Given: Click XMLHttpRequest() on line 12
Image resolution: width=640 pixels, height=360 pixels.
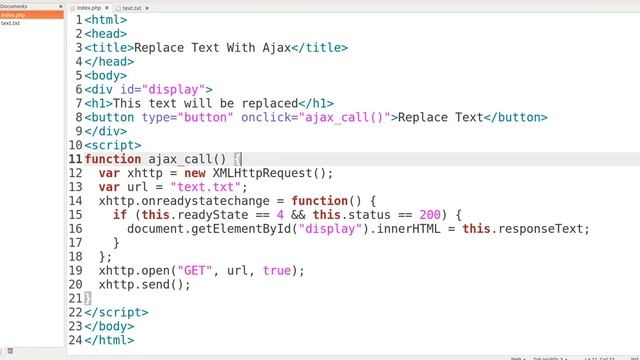Looking at the screenshot, I should click(x=269, y=173).
